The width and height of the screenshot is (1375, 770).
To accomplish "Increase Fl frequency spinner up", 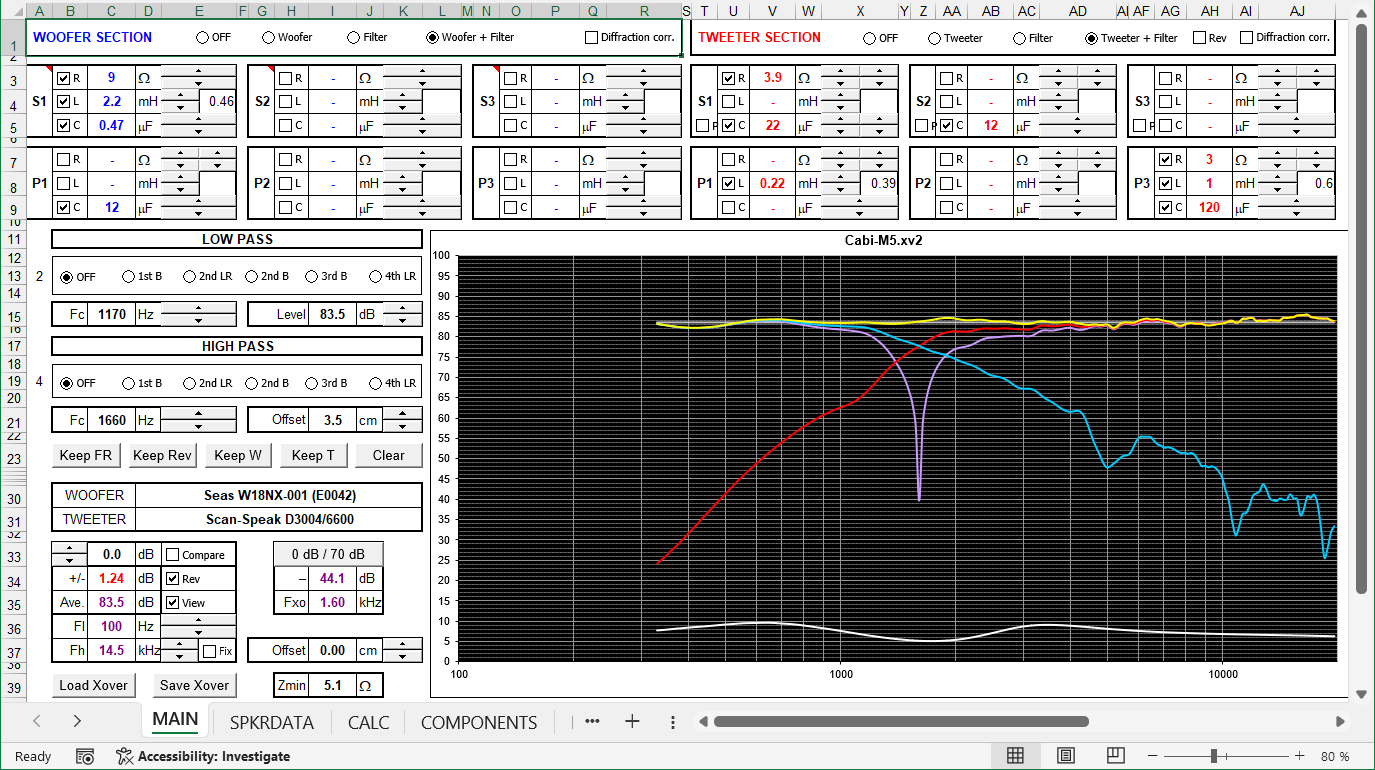I will tap(199, 621).
